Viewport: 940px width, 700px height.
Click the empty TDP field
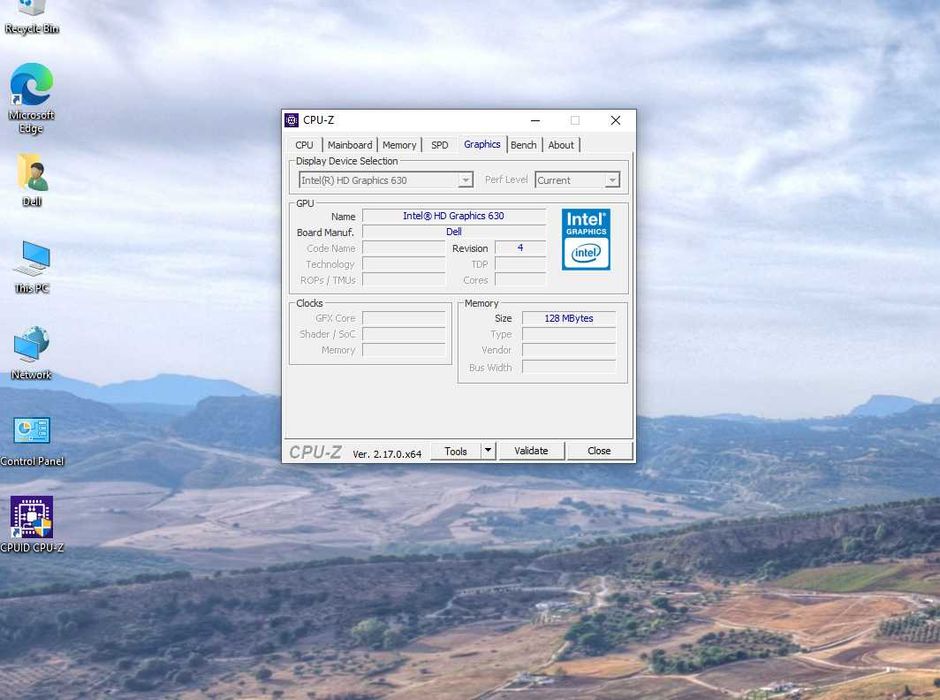tap(520, 264)
